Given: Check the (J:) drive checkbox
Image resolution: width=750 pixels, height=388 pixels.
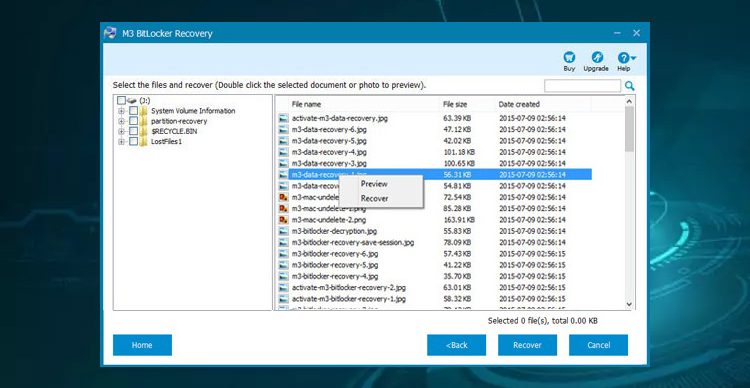Looking at the screenshot, I should [121, 101].
